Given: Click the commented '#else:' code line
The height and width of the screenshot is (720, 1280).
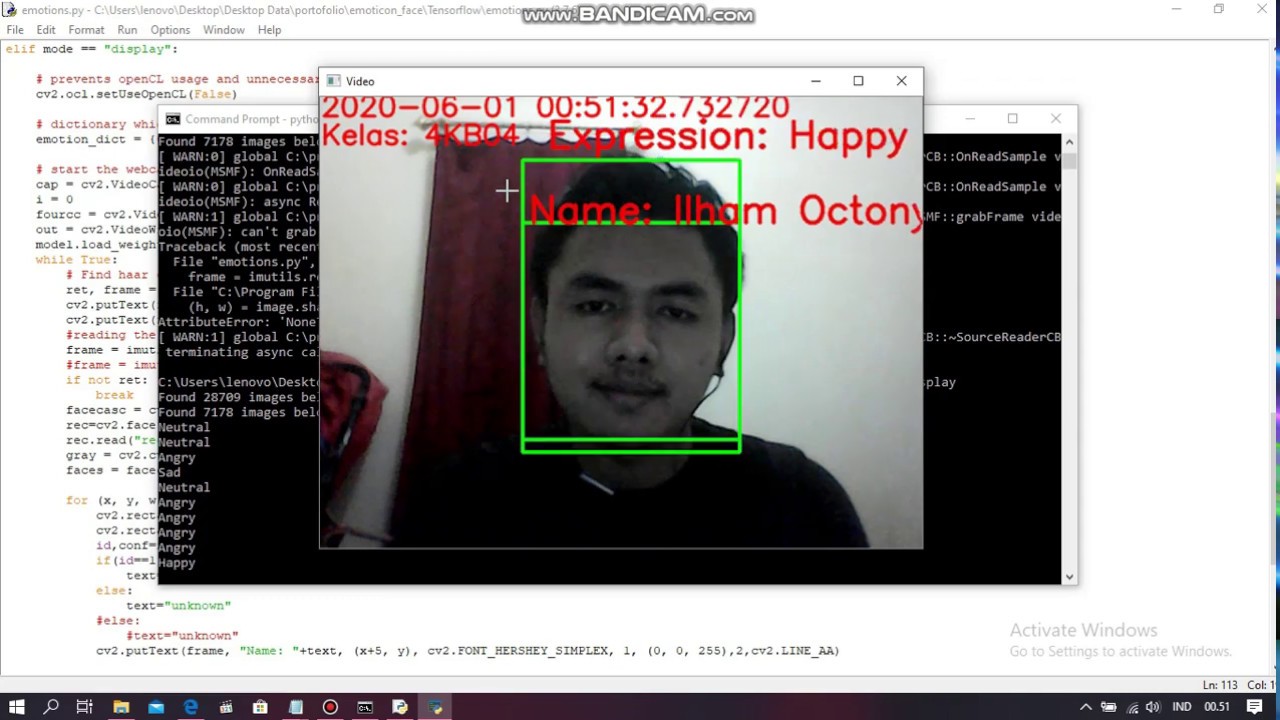Looking at the screenshot, I should (118, 620).
